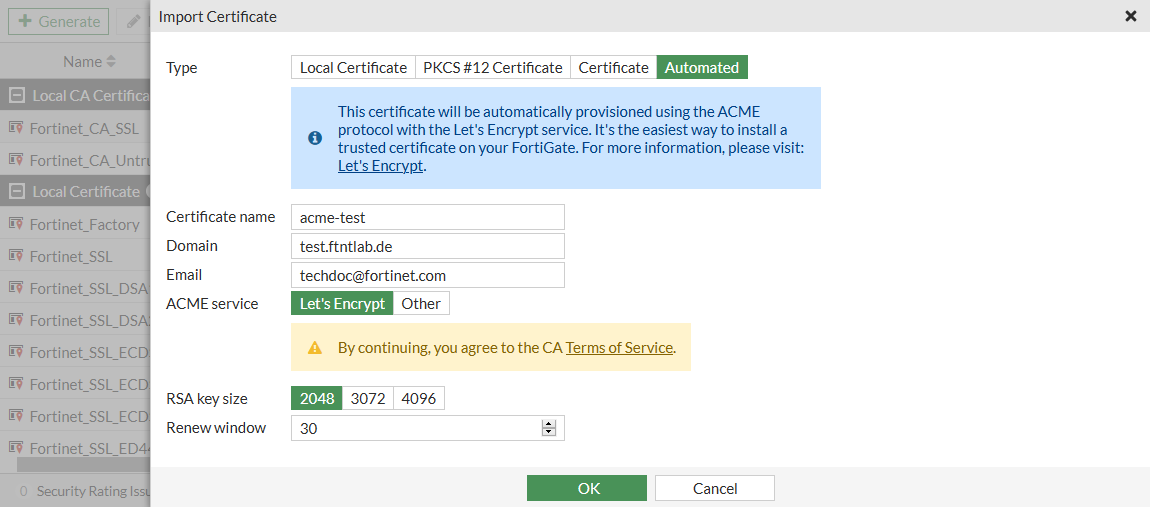The width and height of the screenshot is (1150, 507).
Task: Click the Domain input field
Action: (x=428, y=246)
